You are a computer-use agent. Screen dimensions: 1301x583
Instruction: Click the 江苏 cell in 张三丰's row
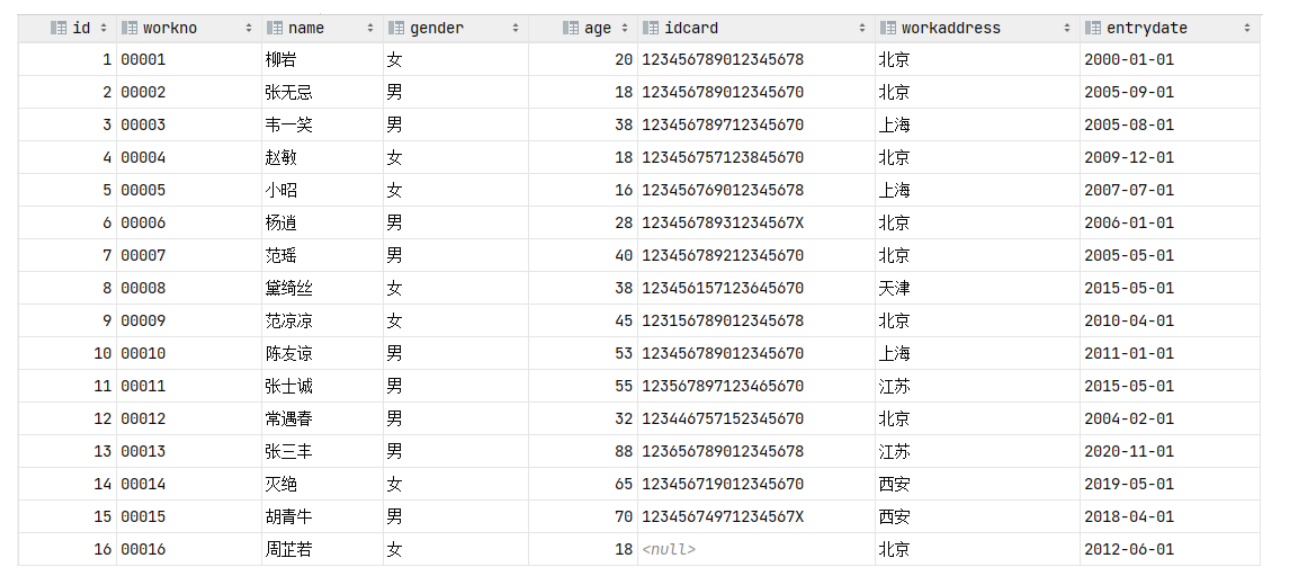click(977, 451)
